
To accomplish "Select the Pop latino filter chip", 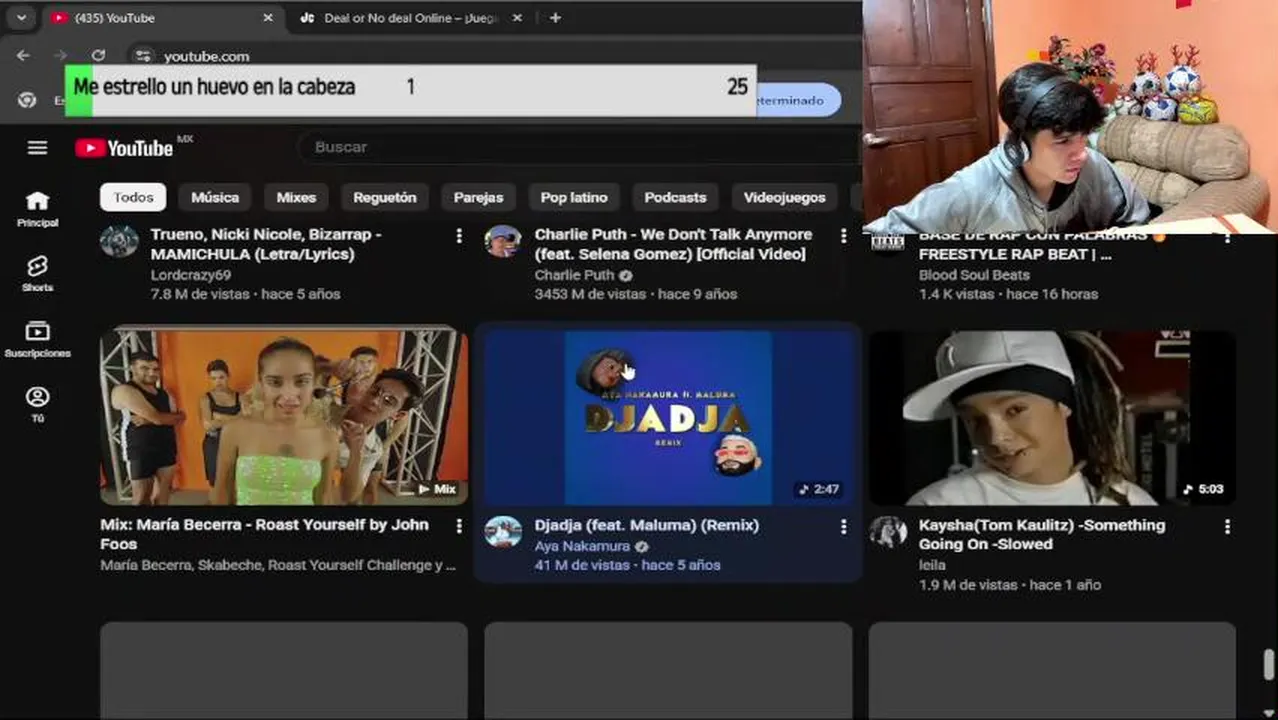I will coord(574,197).
